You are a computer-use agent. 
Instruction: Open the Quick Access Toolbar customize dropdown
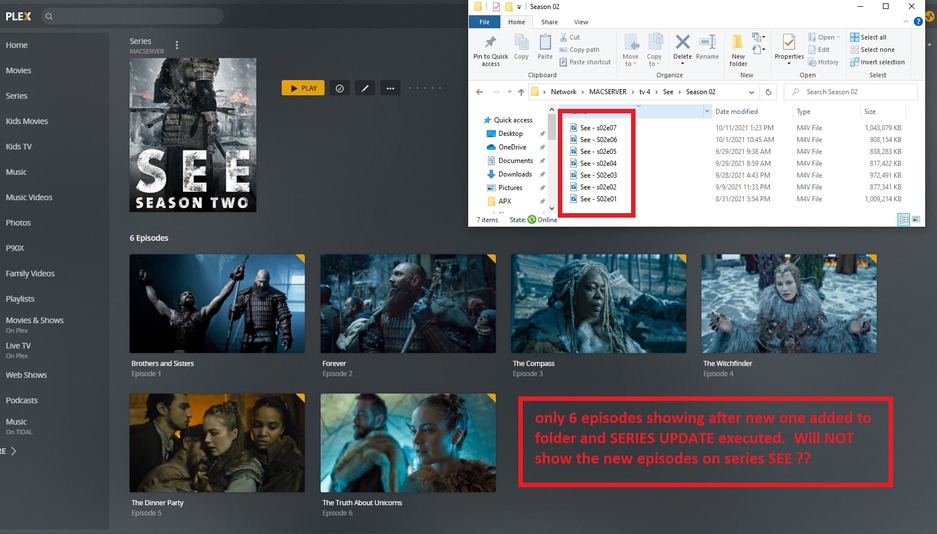tap(519, 7)
